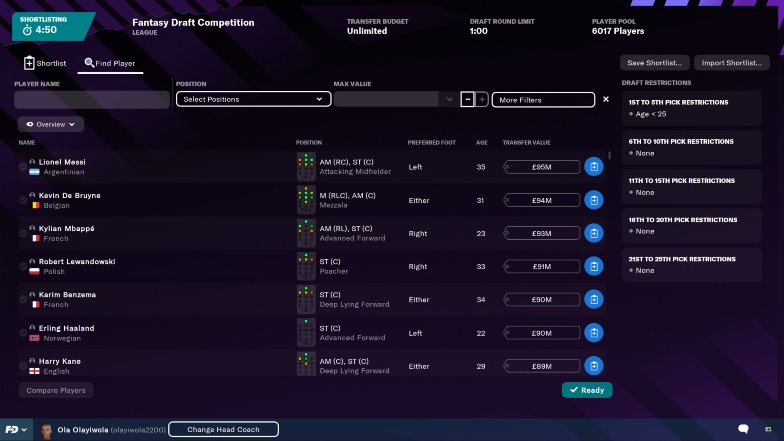Add Kevin De Bruyne to shortlist
784x441 pixels.
(x=594, y=200)
